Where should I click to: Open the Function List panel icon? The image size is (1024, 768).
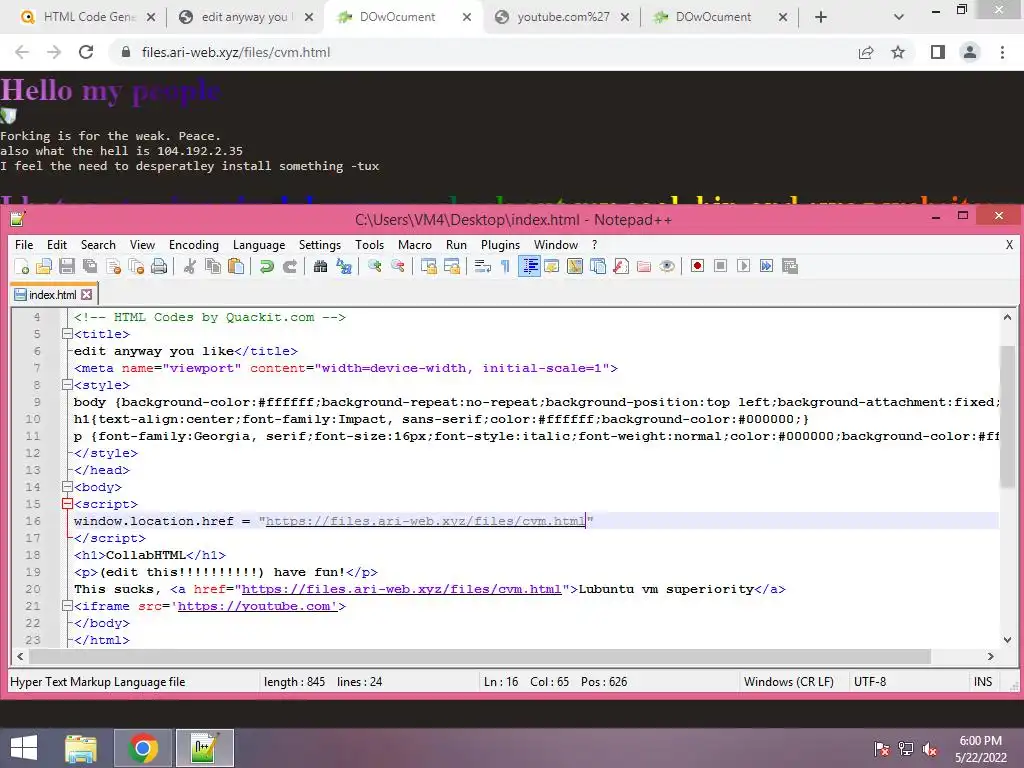[621, 266]
